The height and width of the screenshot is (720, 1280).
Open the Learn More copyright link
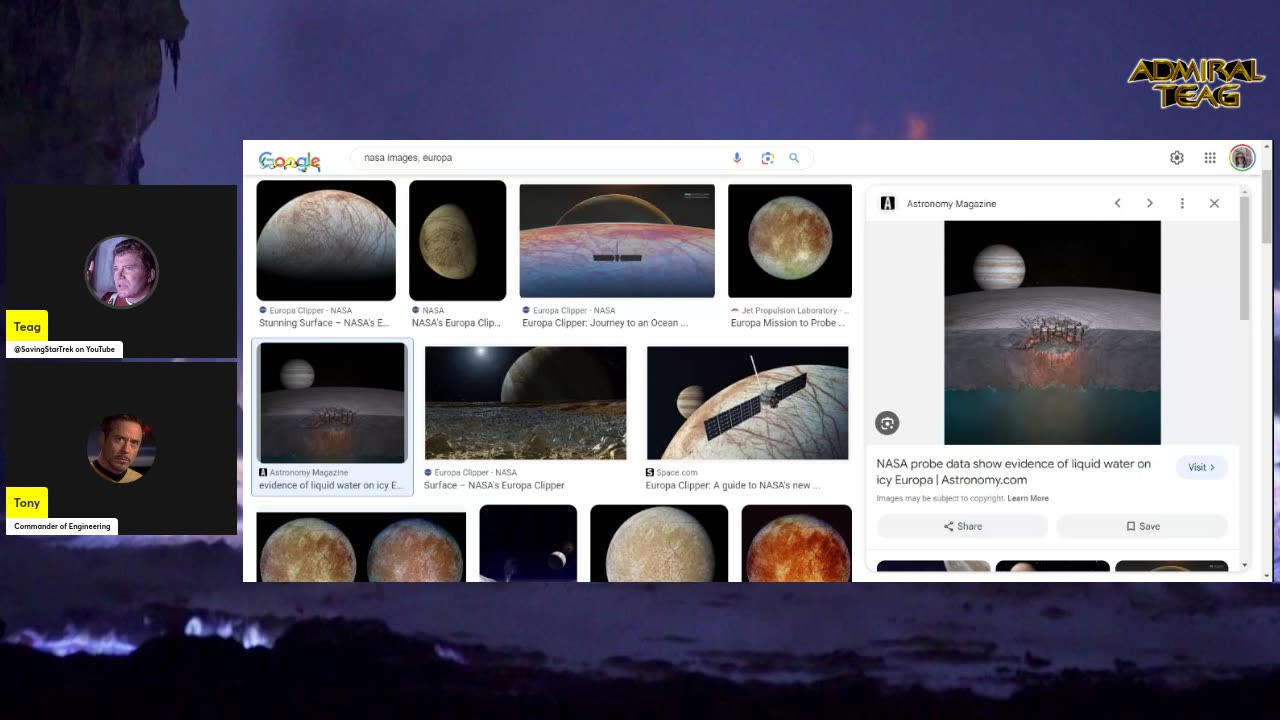tap(1028, 498)
